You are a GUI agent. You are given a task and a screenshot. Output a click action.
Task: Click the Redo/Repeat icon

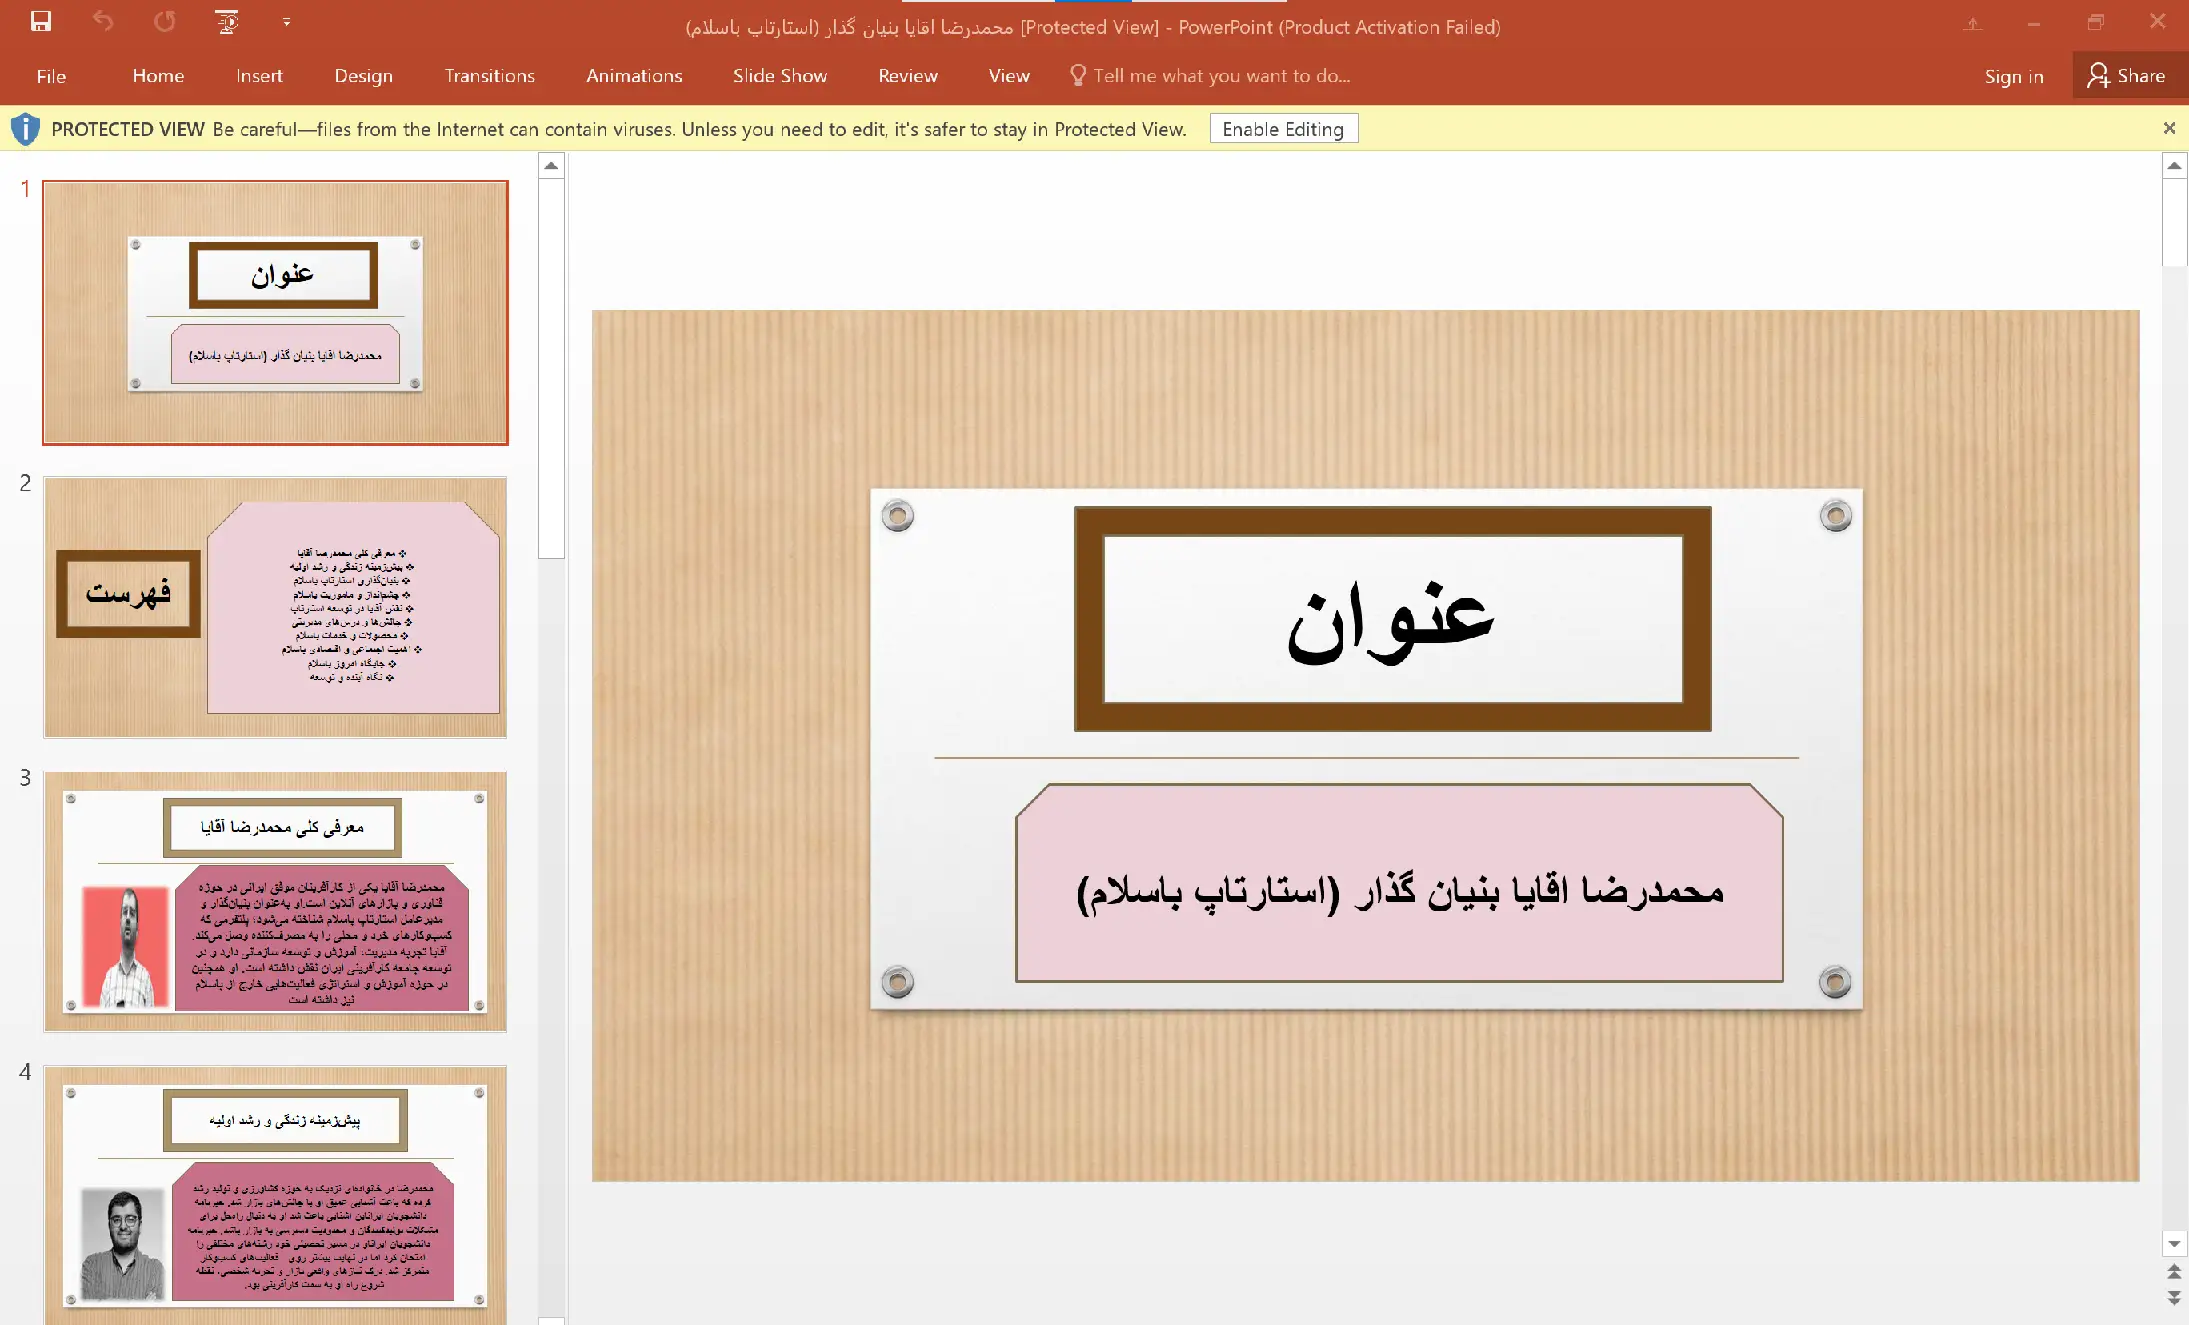[x=165, y=22]
